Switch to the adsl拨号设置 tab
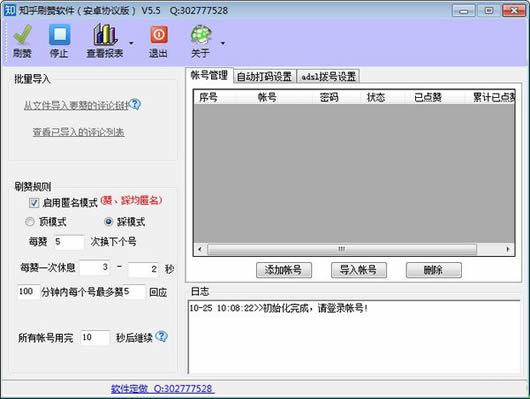The image size is (530, 399). point(328,76)
